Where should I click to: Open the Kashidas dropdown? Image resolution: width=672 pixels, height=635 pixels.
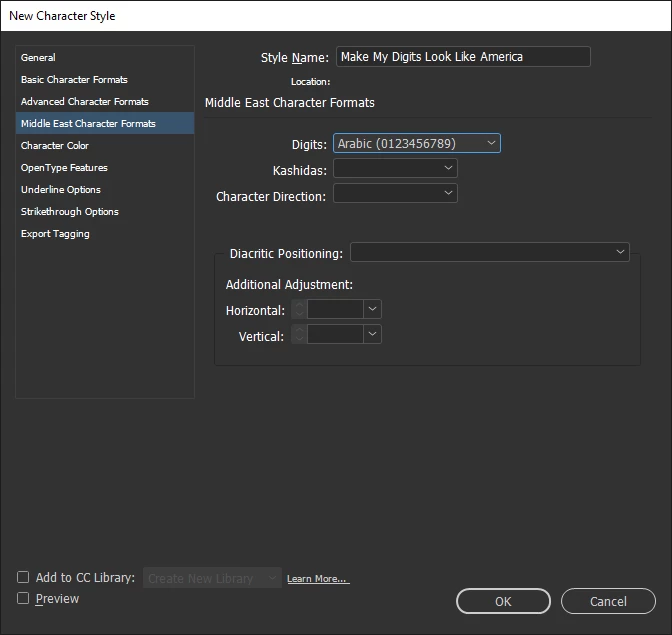click(395, 168)
